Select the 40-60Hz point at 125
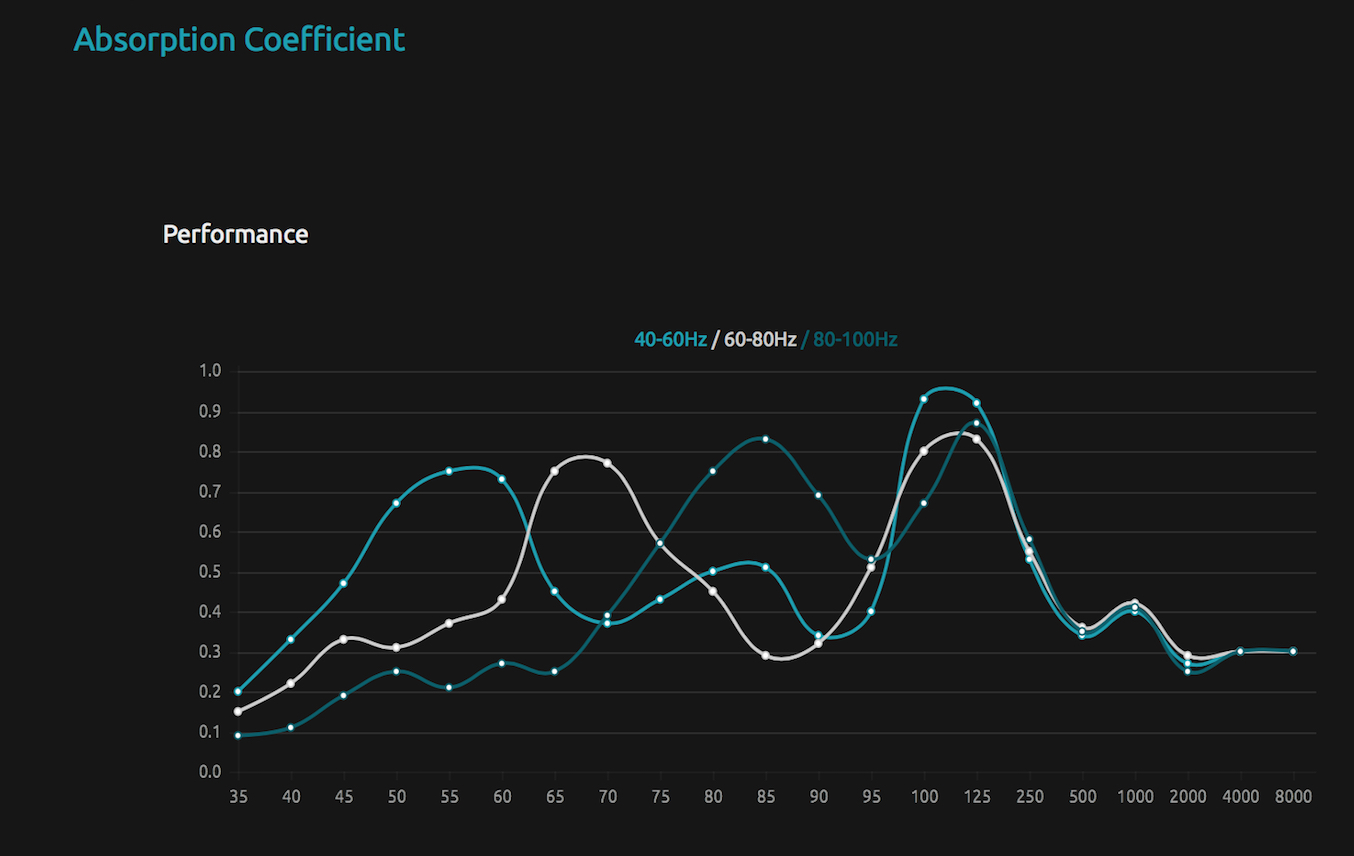 (x=977, y=403)
